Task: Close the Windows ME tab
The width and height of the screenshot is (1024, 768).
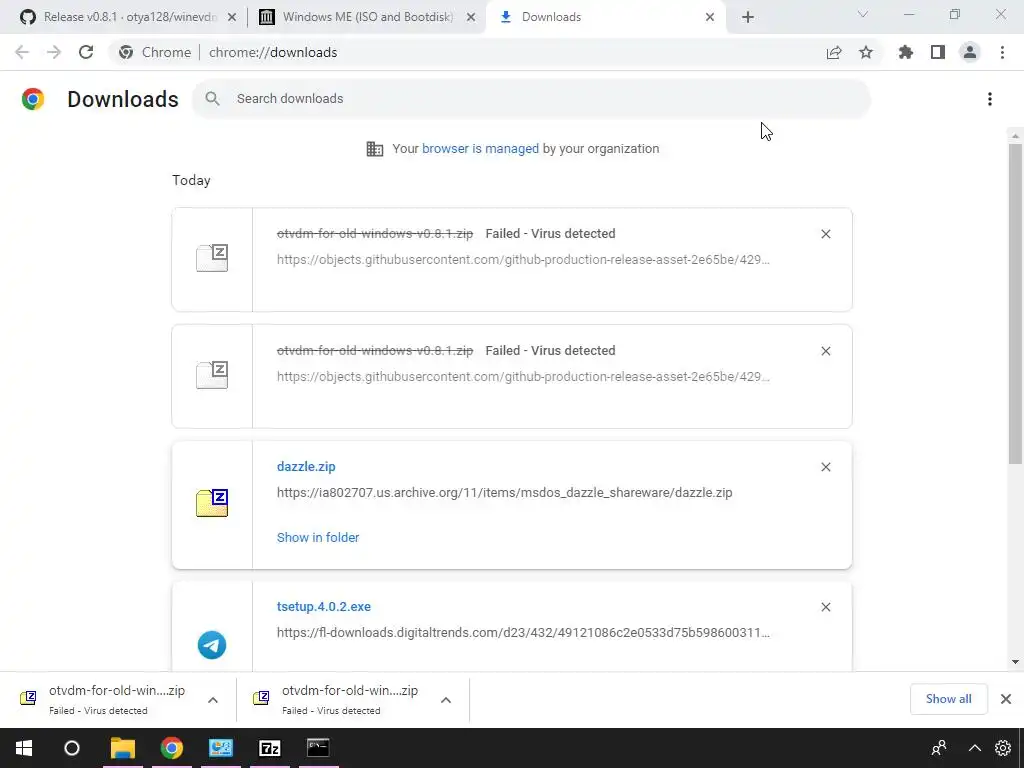Action: click(471, 18)
